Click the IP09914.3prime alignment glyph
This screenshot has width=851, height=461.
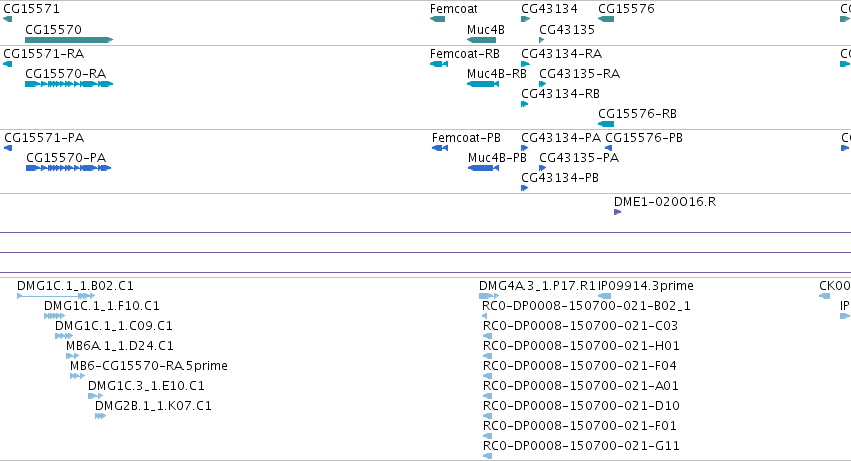(605, 296)
